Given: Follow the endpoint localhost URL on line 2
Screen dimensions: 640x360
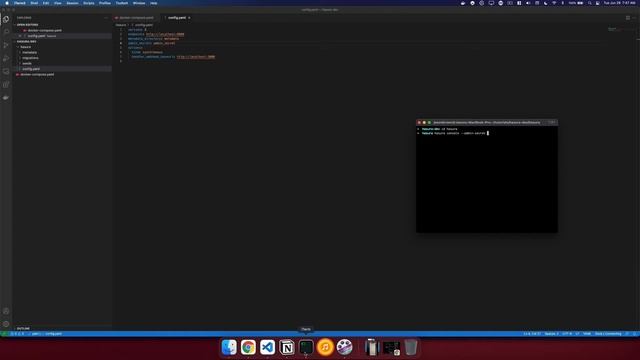Looking at the screenshot, I should tap(165, 34).
